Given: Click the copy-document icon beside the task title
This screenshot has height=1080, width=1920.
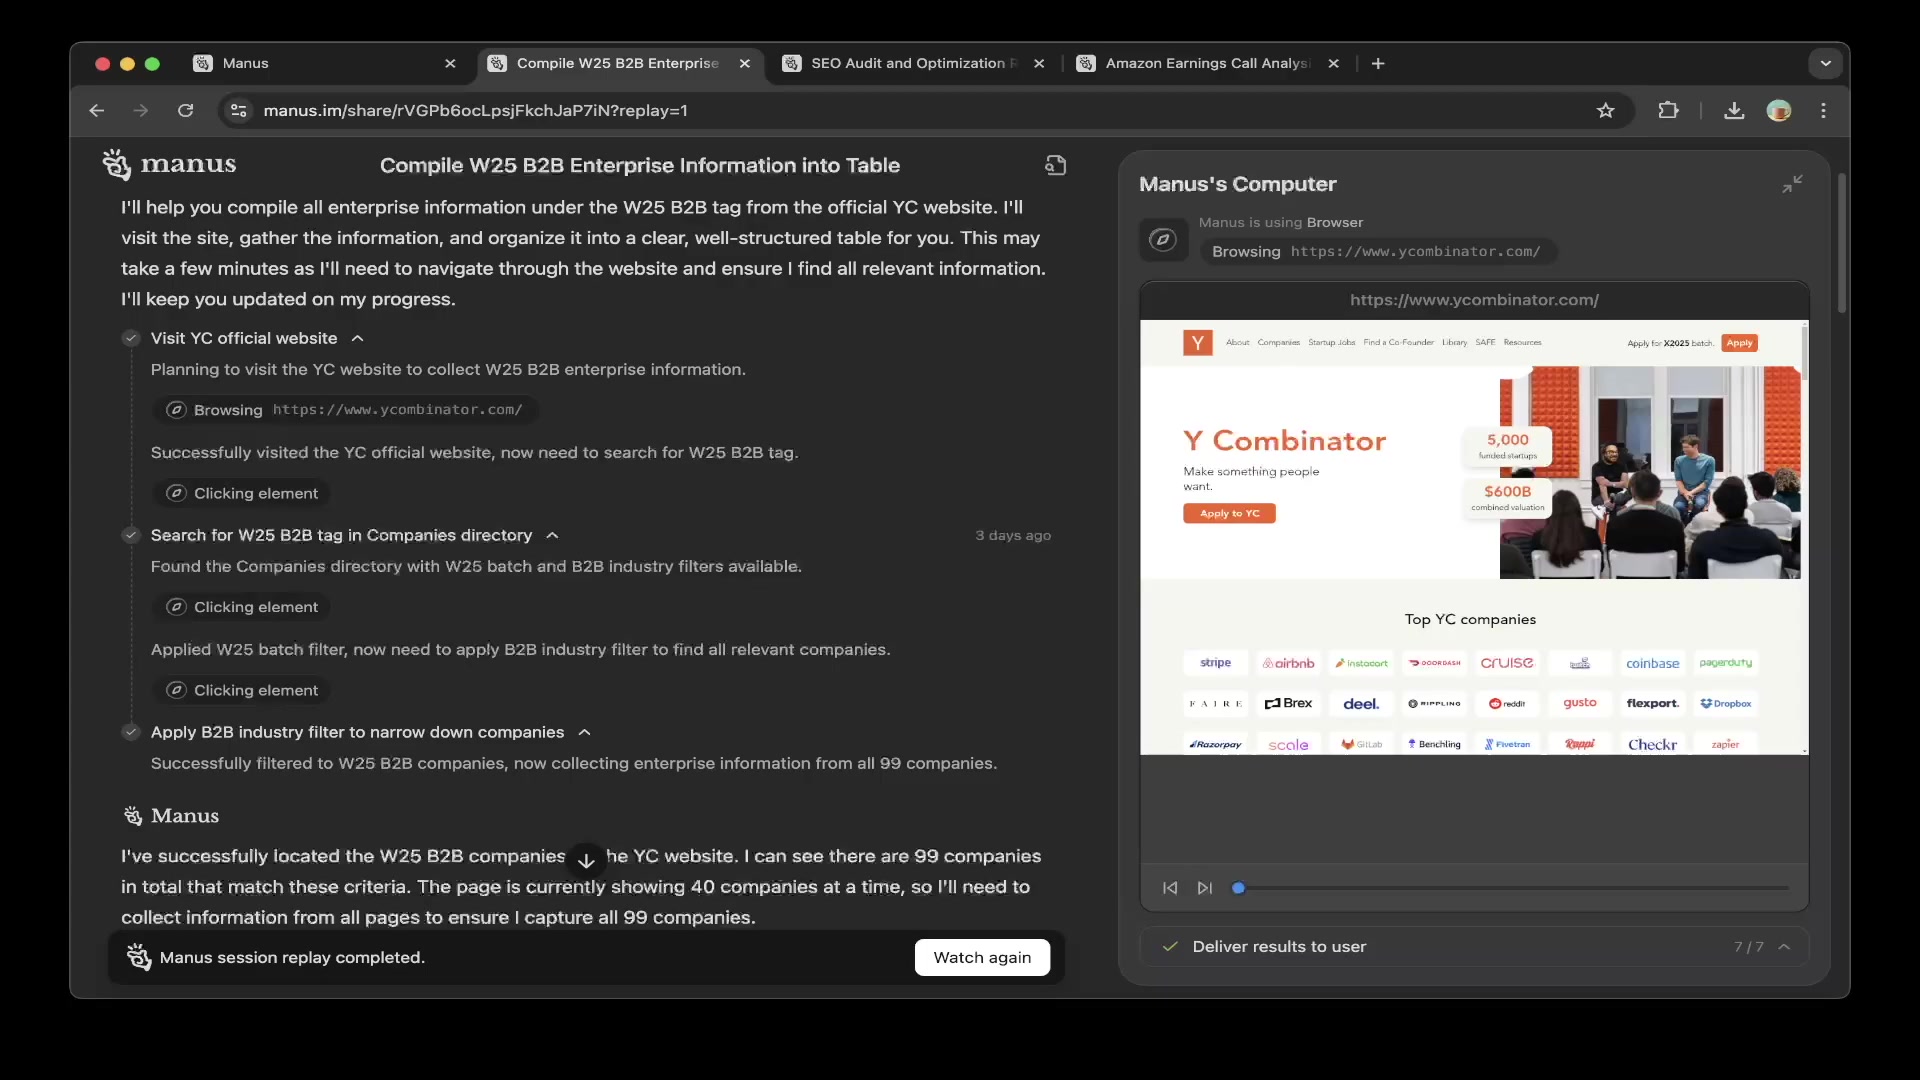Looking at the screenshot, I should [1055, 165].
